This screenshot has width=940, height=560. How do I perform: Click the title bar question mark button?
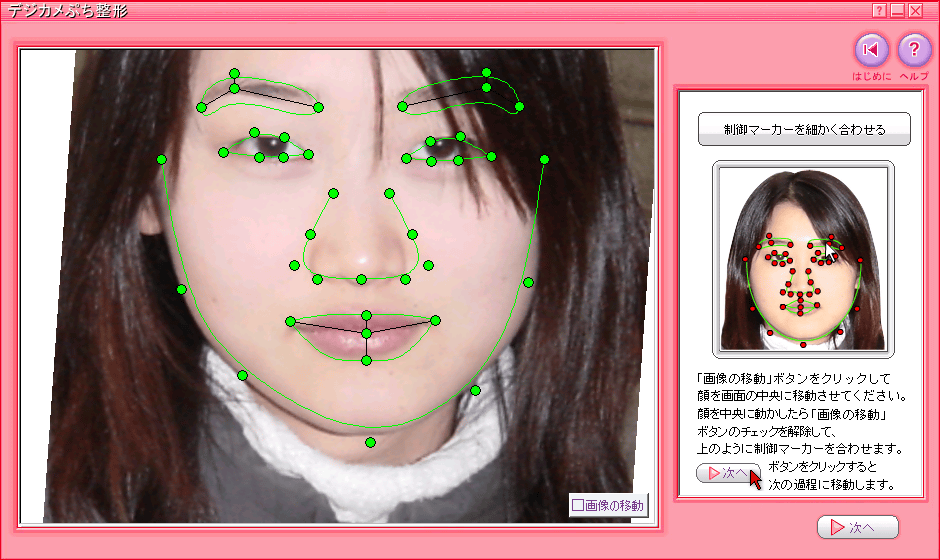(879, 10)
